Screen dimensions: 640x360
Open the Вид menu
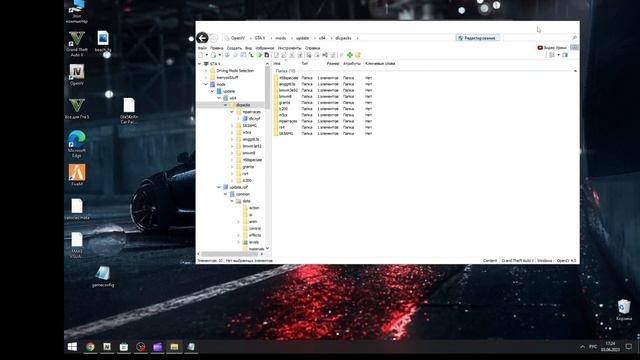tap(248, 48)
